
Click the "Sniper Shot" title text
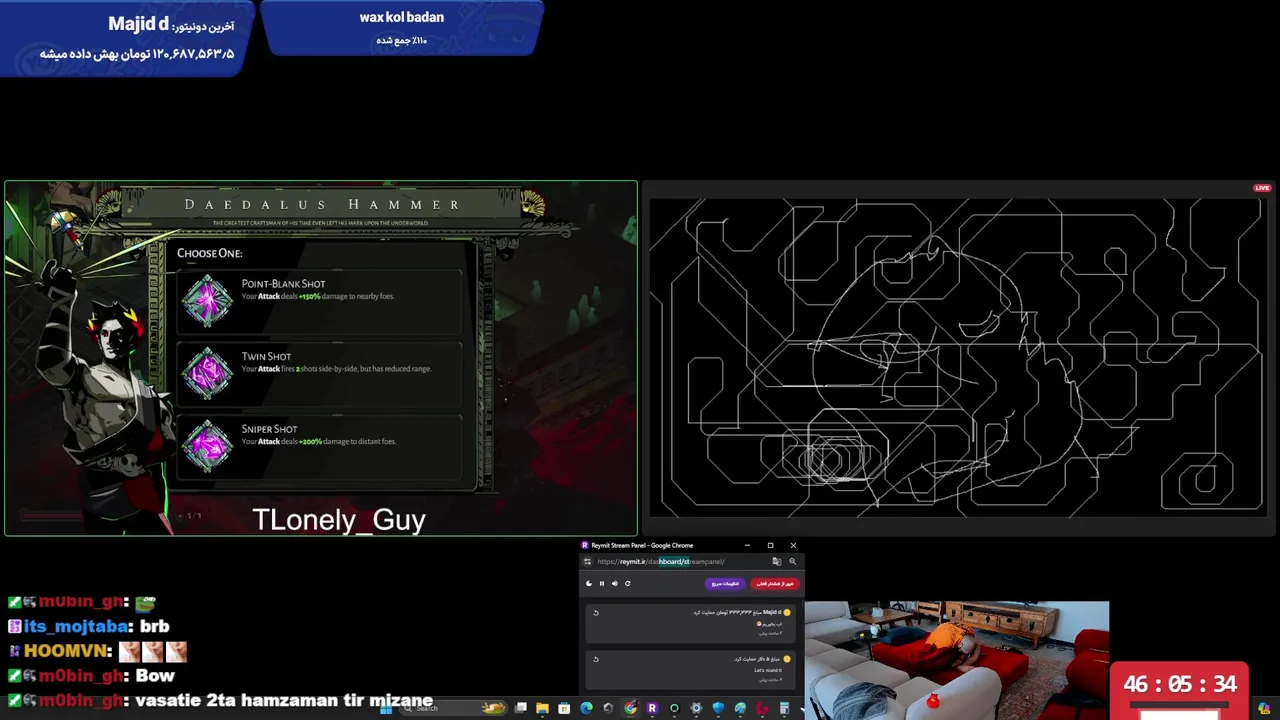[x=269, y=429]
